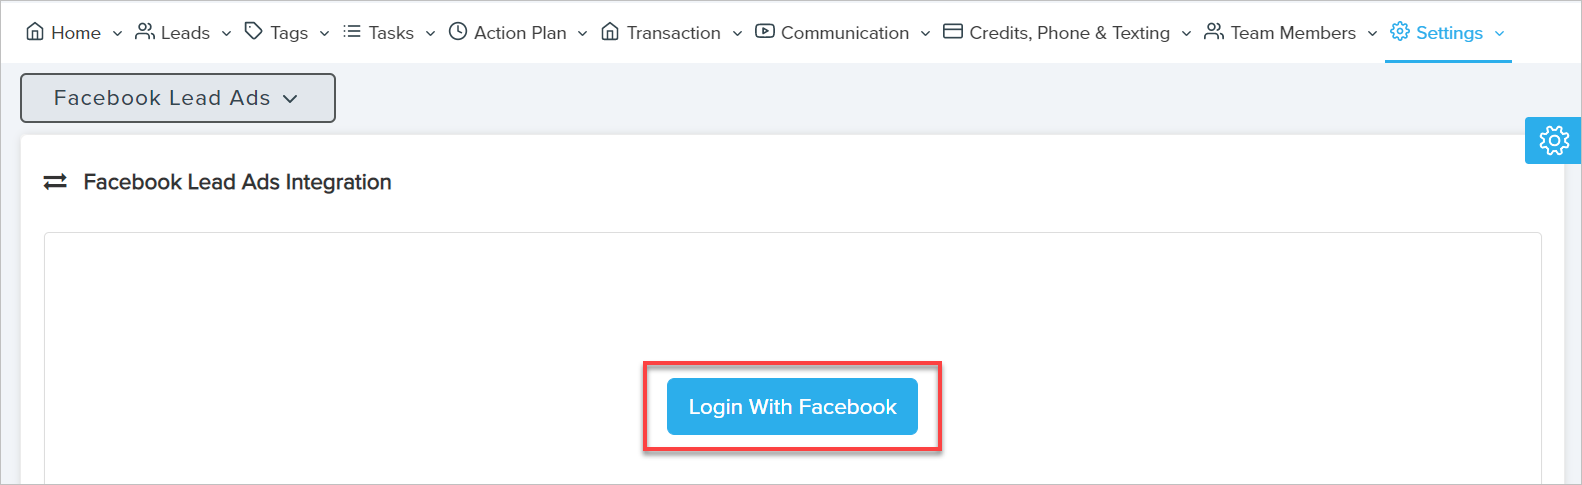Image resolution: width=1582 pixels, height=485 pixels.
Task: Click the Credits card icon
Action: pyautogui.click(x=953, y=32)
